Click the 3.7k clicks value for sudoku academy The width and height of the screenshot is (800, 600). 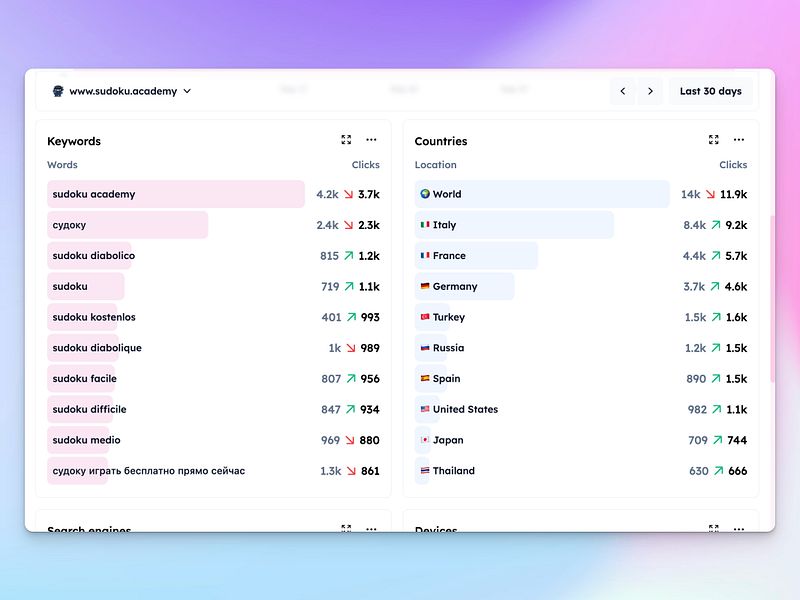[x=368, y=194]
